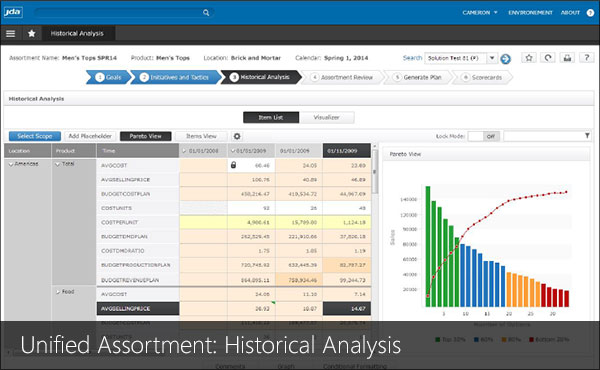Go to the Assortment Review step
This screenshot has width=600, height=370.
click(x=342, y=77)
